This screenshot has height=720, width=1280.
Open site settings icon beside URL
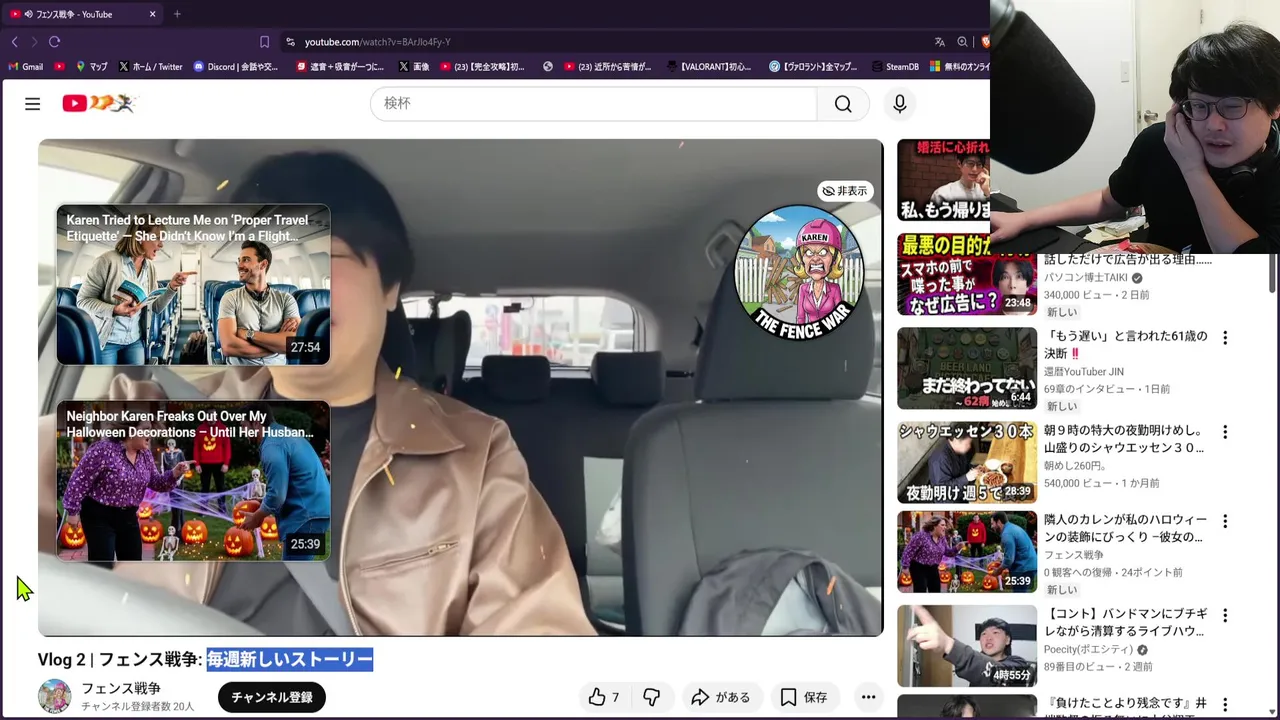pyautogui.click(x=290, y=42)
